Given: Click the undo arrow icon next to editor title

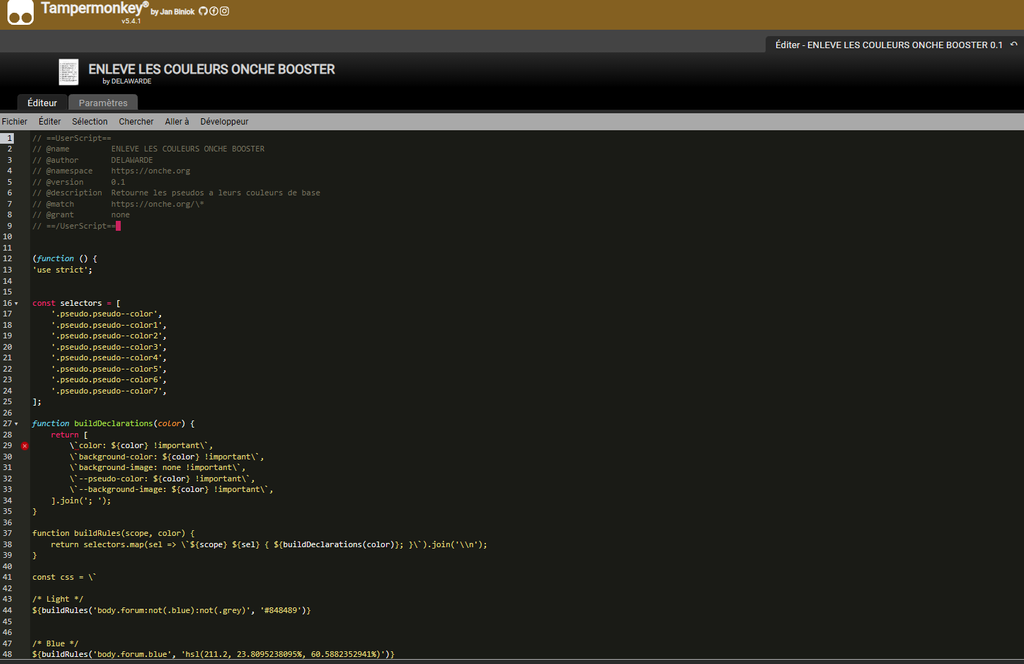Looking at the screenshot, I should coord(1014,44).
